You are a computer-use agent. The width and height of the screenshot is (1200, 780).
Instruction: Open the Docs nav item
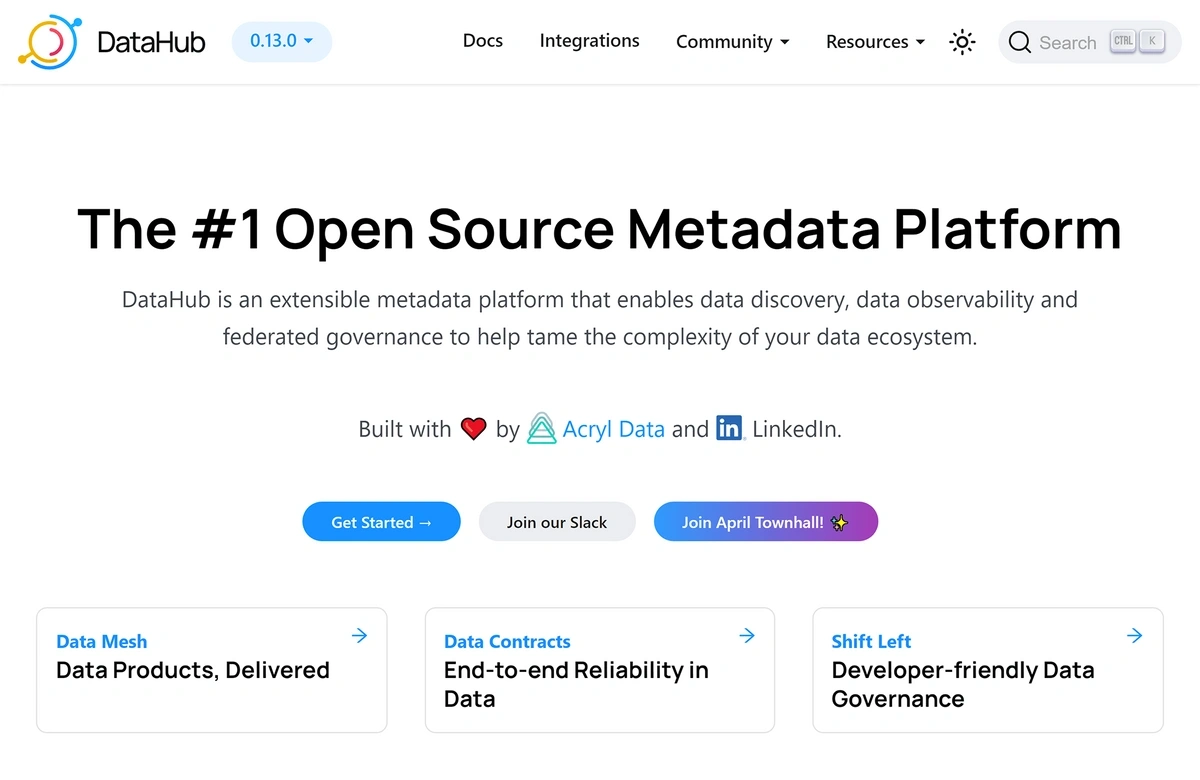click(x=483, y=41)
